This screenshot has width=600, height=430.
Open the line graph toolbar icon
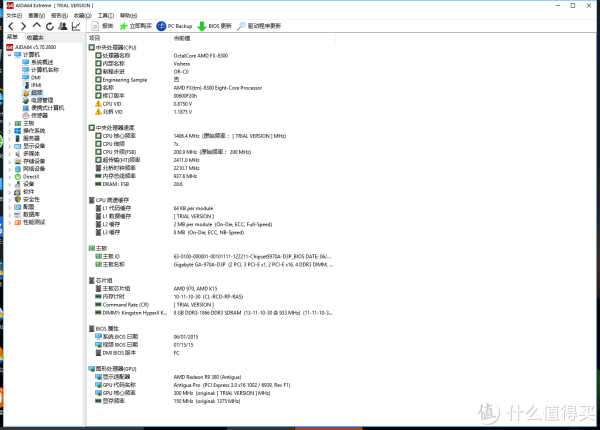(76, 26)
